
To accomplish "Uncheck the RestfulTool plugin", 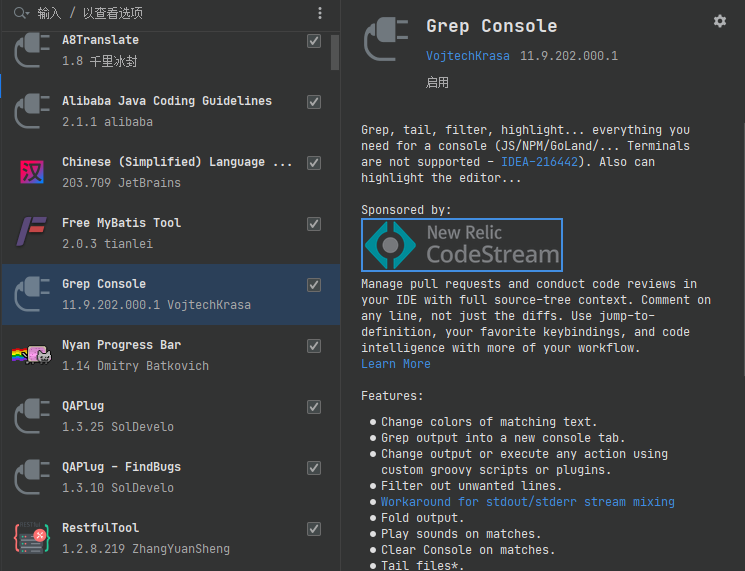I will click(314, 529).
